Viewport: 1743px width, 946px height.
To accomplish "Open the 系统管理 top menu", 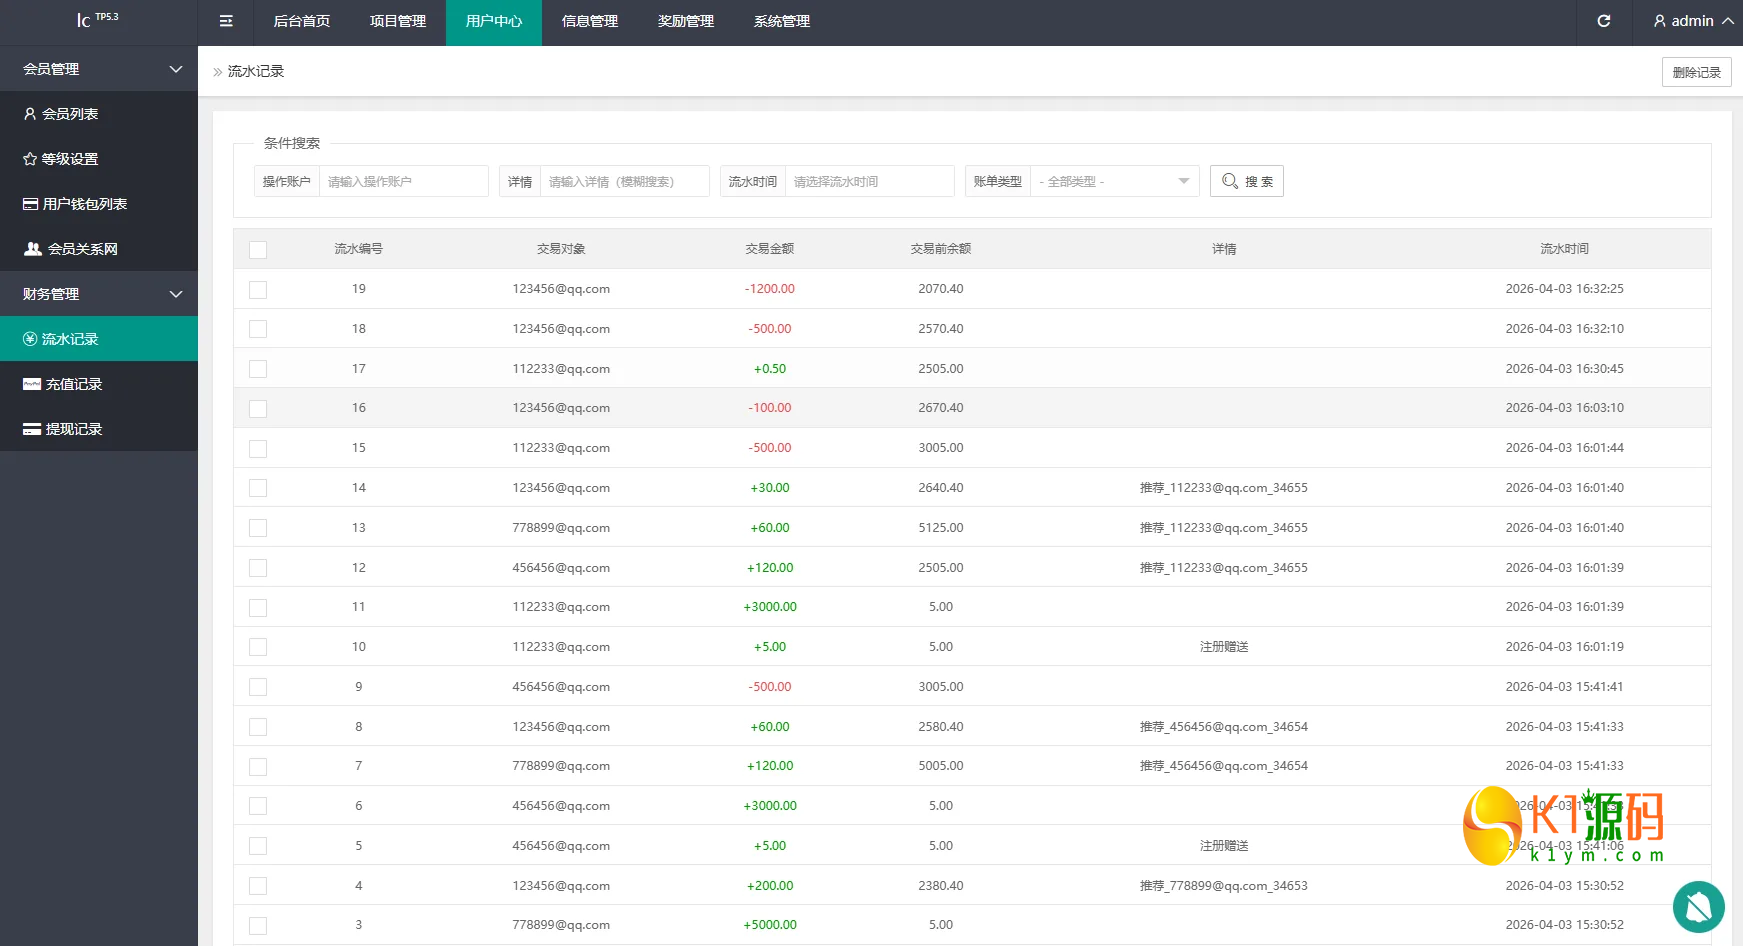I will click(x=782, y=21).
